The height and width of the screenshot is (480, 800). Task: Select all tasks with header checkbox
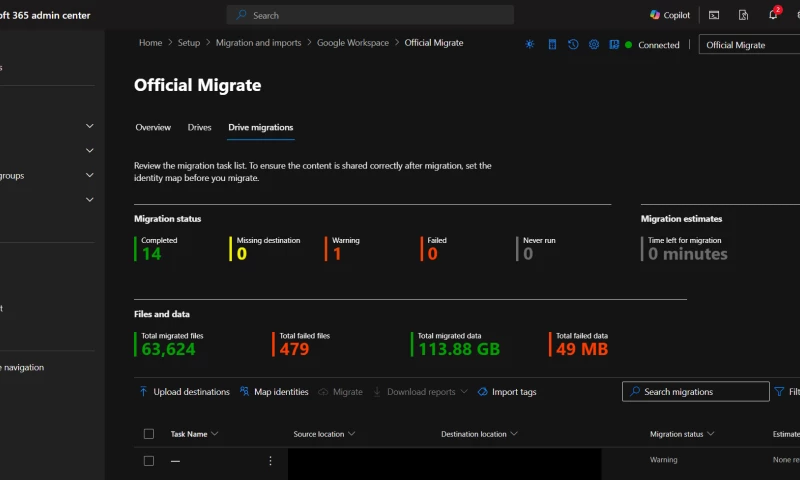pyautogui.click(x=149, y=434)
